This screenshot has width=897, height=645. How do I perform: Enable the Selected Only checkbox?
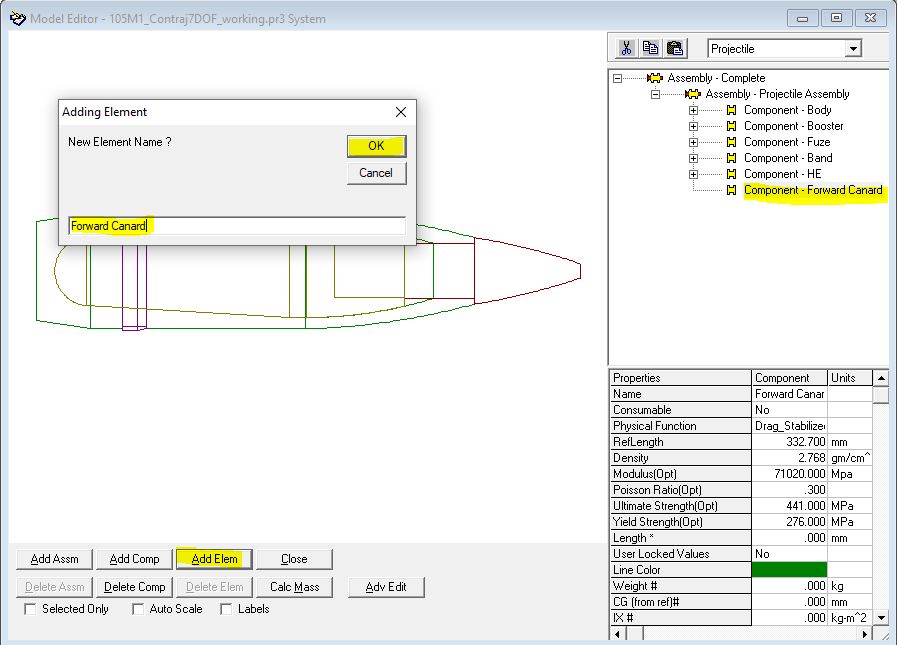coord(30,609)
